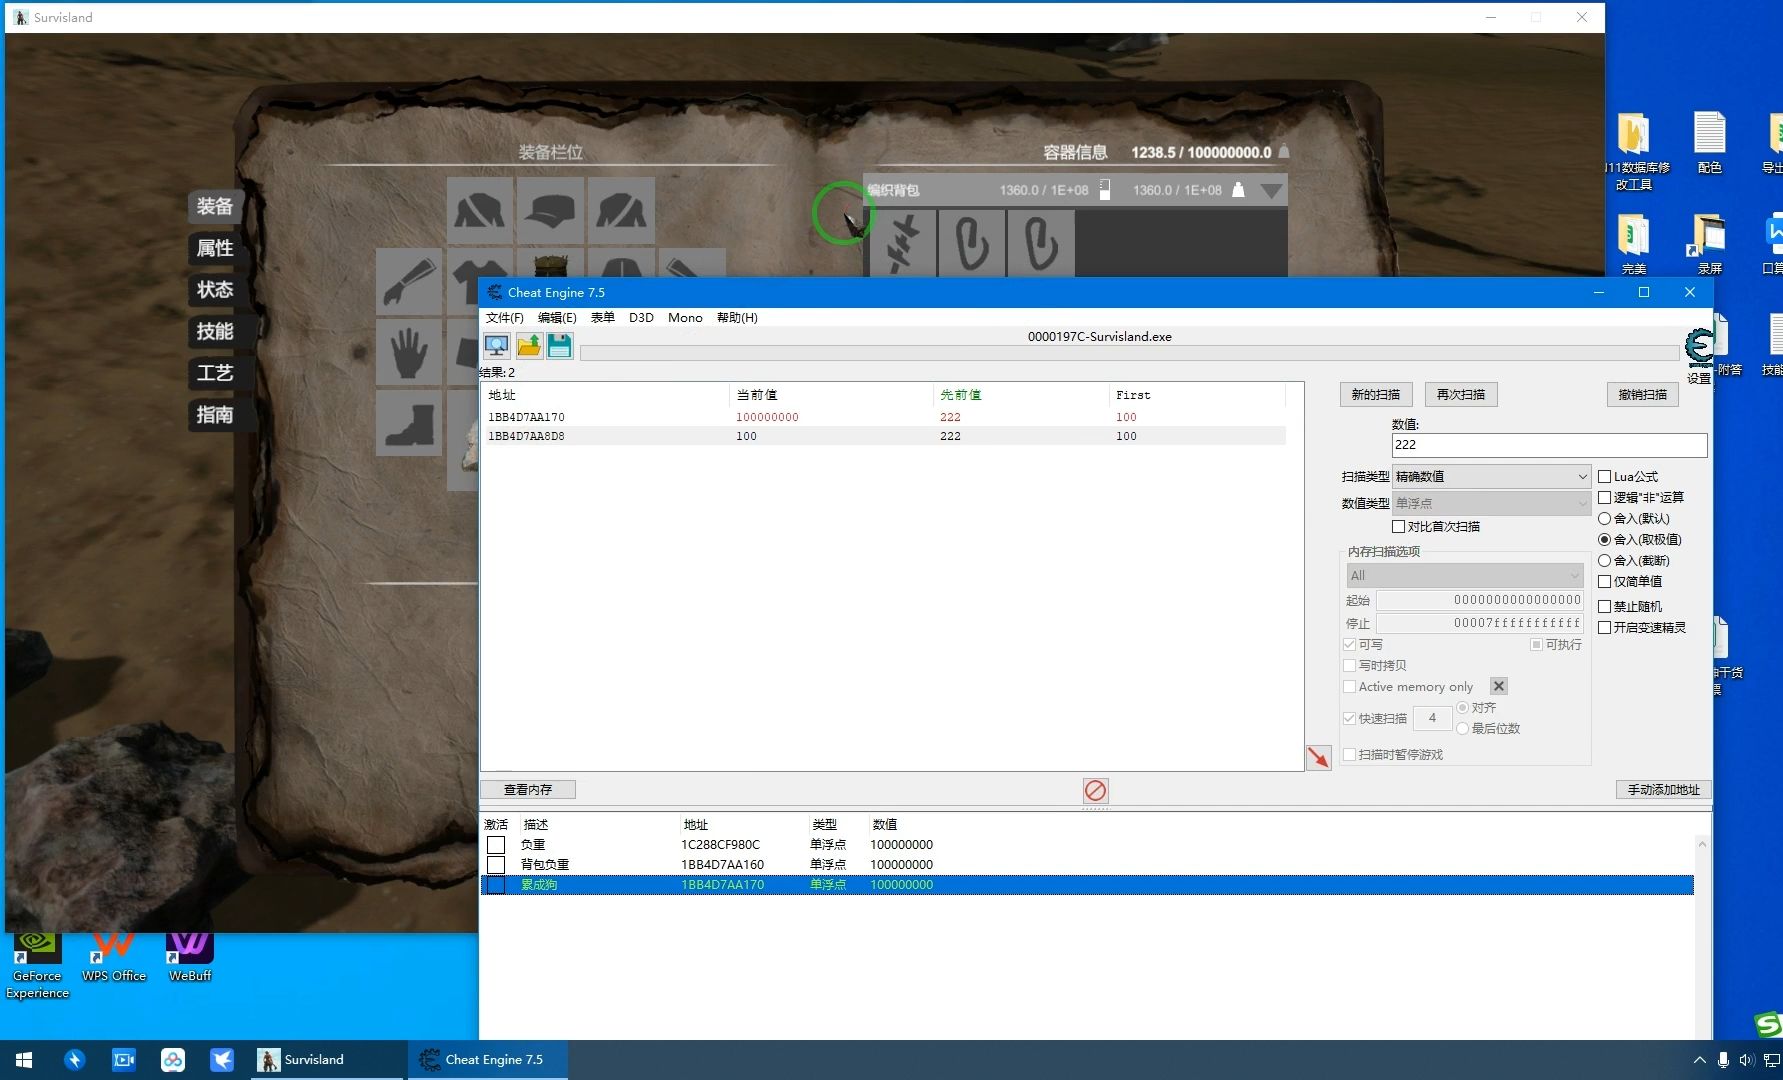
Task: Click the 查看内存 button
Action: [528, 790]
